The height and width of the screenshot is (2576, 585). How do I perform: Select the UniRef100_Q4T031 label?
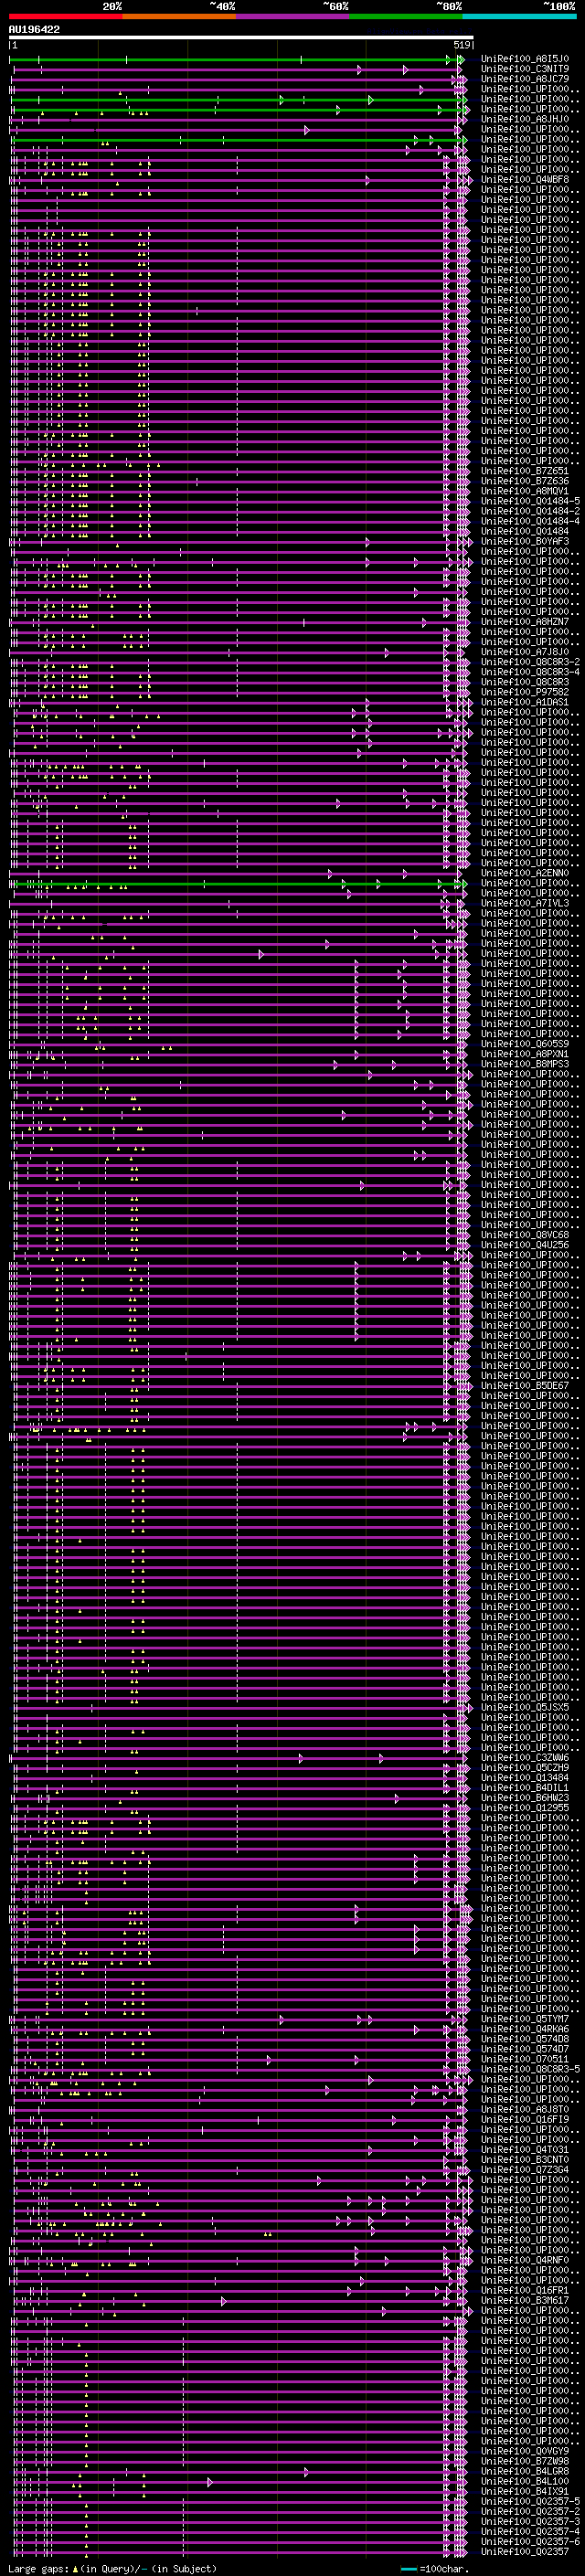tap(525, 2149)
